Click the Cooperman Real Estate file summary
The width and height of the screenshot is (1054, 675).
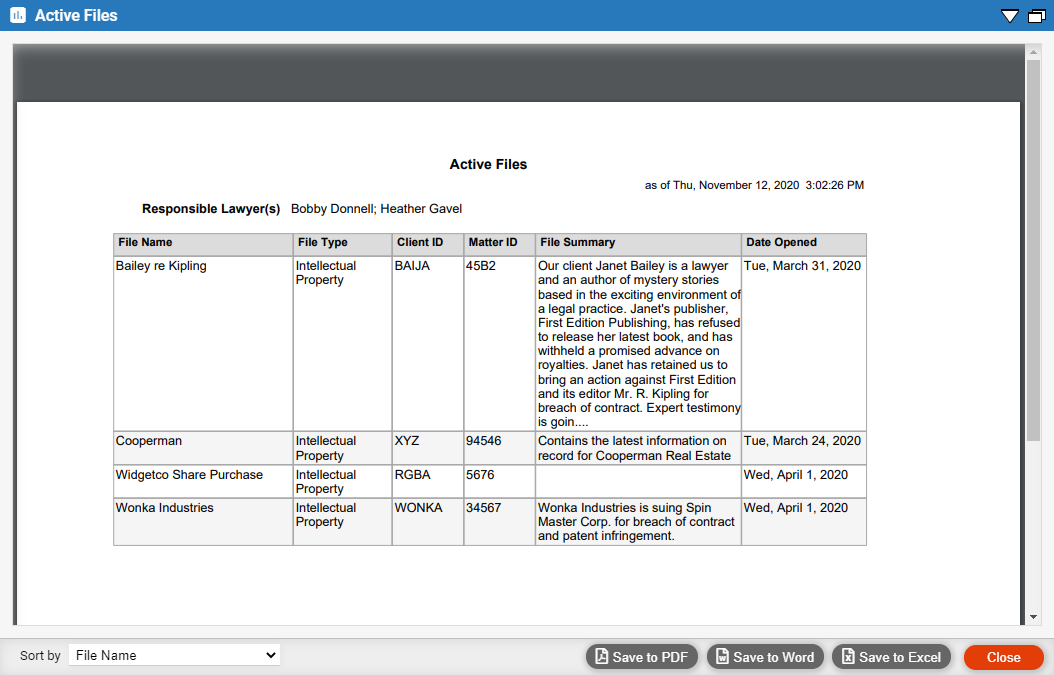click(634, 448)
